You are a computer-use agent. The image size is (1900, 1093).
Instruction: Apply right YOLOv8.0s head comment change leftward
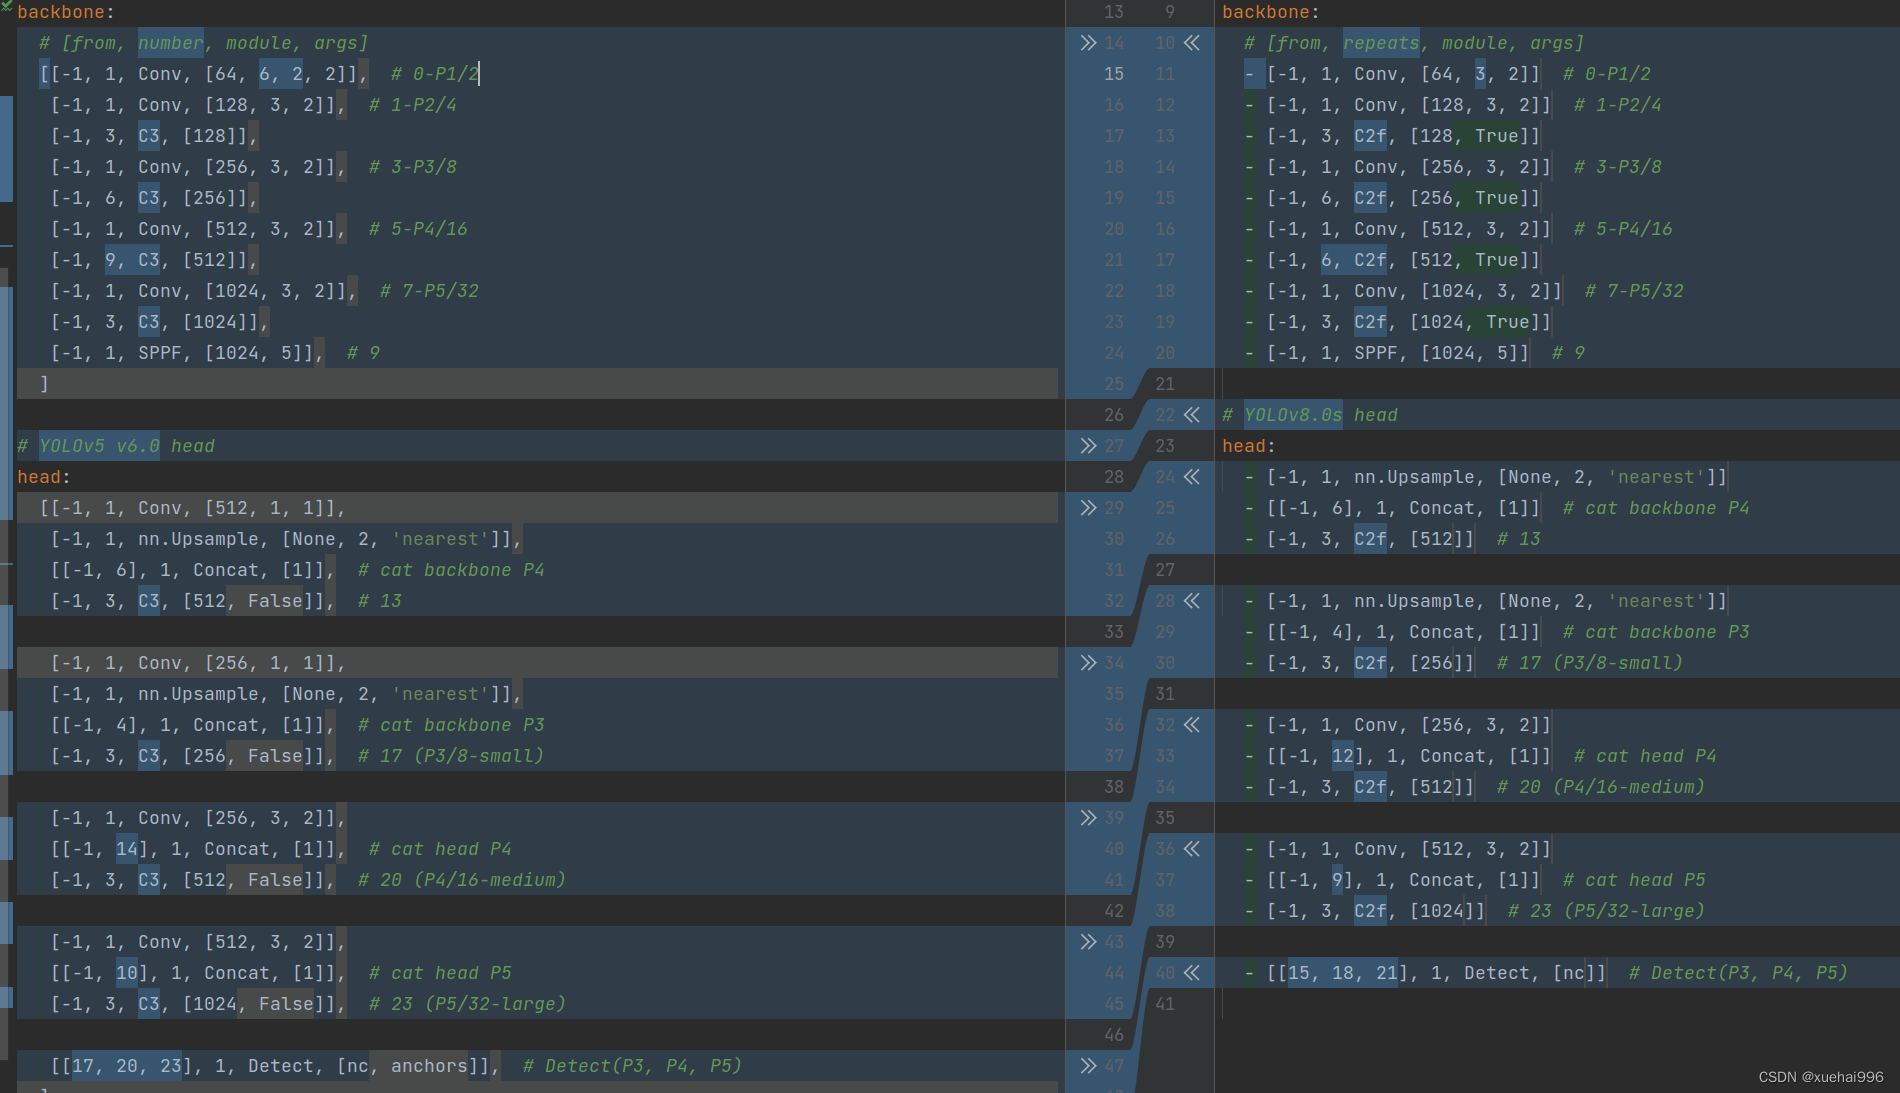[x=1192, y=415]
